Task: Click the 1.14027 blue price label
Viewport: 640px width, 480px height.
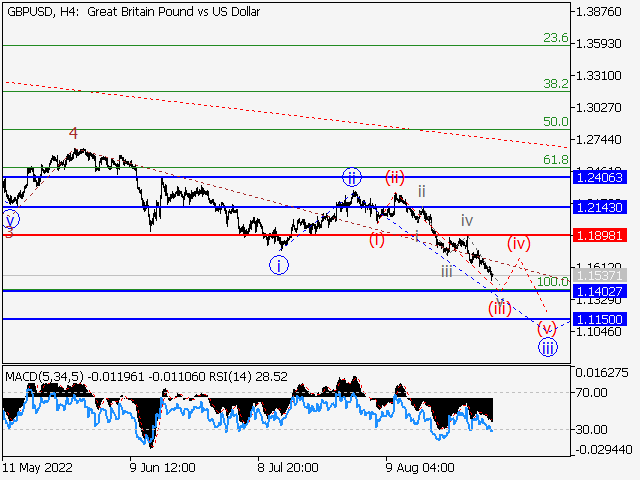Action: [600, 291]
